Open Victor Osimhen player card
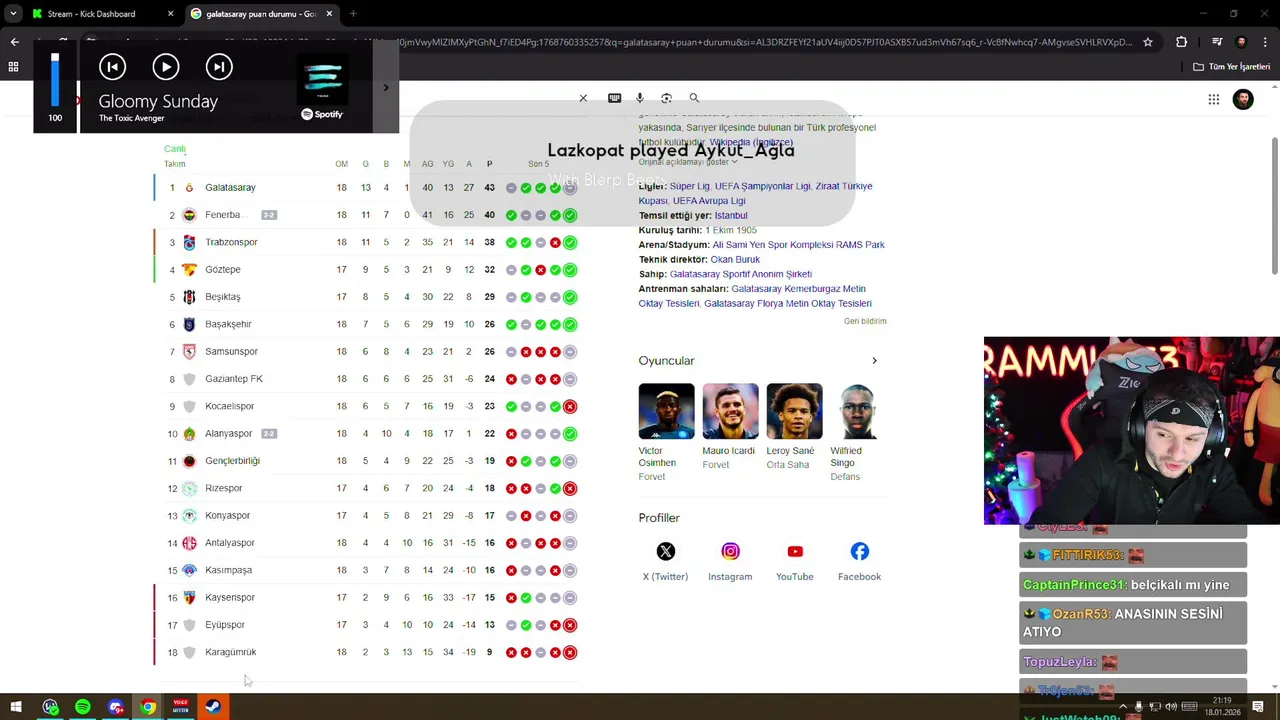Screen dimensions: 1280x720 [666, 432]
